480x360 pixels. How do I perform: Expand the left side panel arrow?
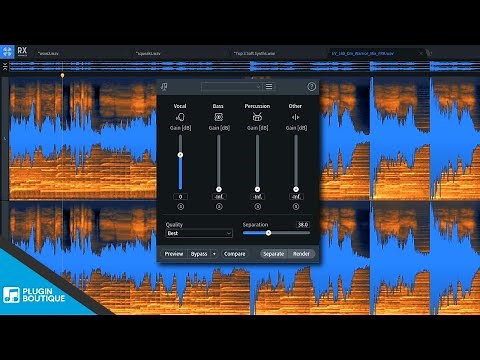[5, 138]
